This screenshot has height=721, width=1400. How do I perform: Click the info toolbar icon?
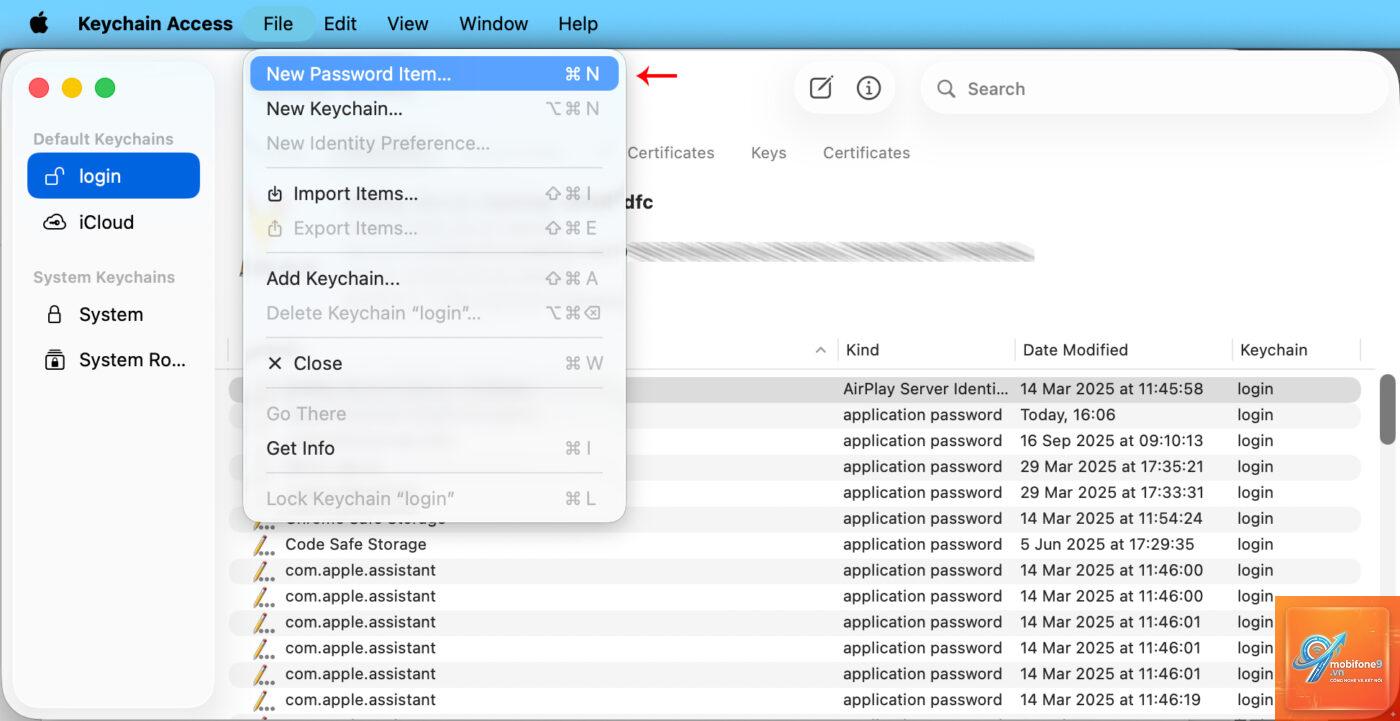coord(869,88)
